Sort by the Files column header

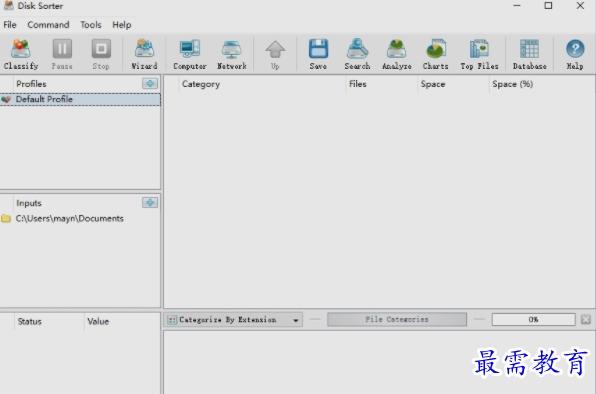click(381, 84)
